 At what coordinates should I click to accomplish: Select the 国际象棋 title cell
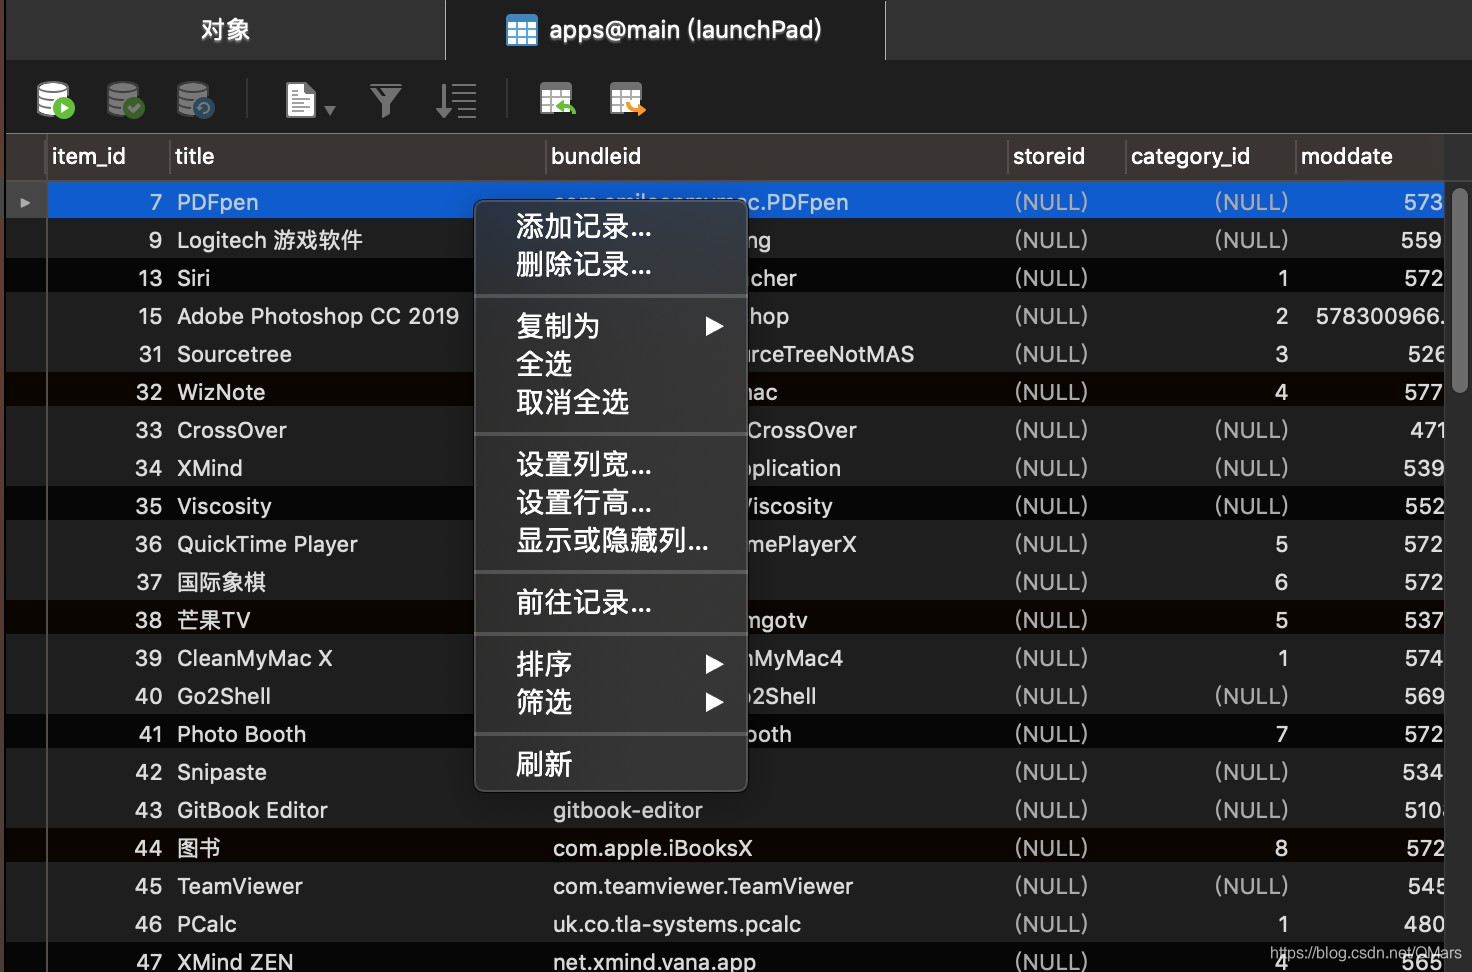click(x=221, y=582)
